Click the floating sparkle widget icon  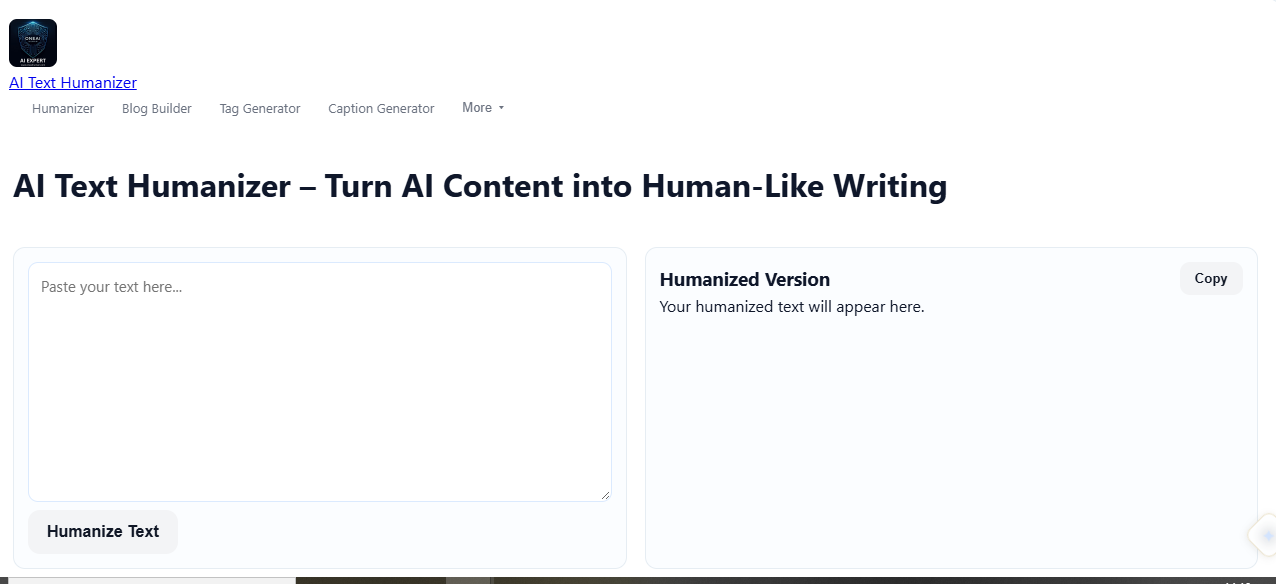point(1264,536)
